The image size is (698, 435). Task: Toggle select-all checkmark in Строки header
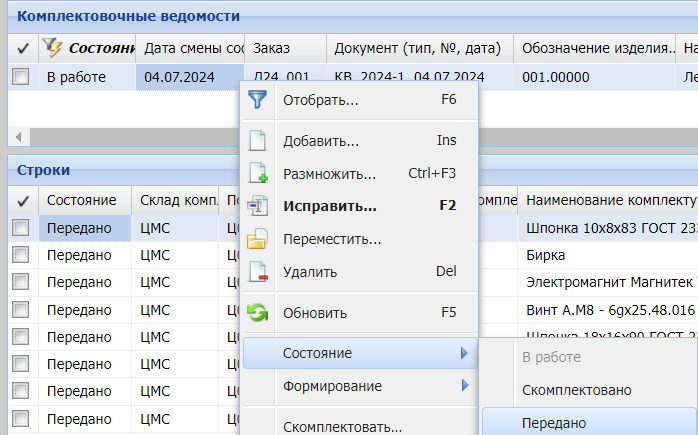click(22, 201)
